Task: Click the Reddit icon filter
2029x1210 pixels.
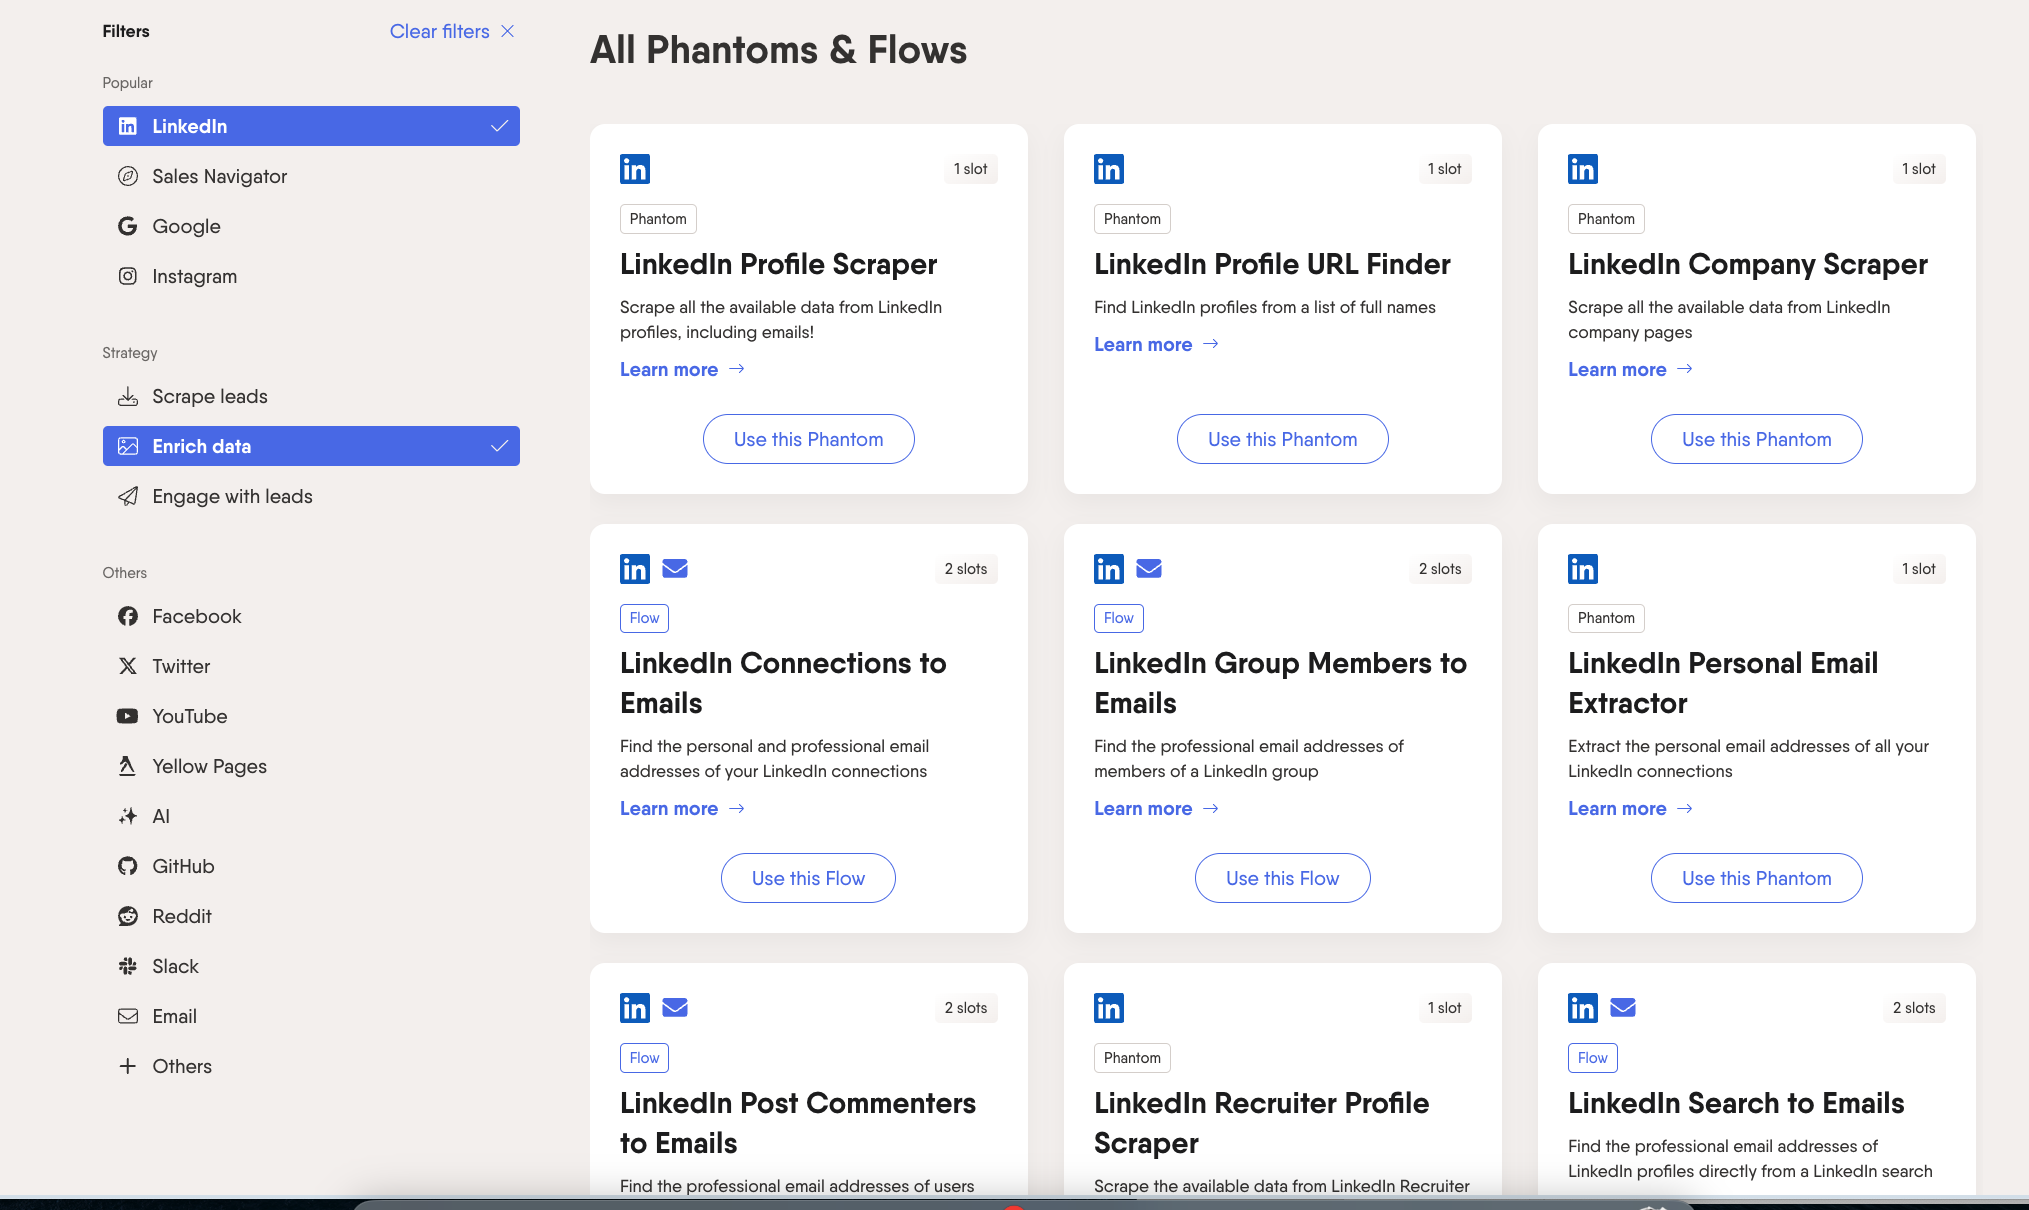Action: click(128, 916)
